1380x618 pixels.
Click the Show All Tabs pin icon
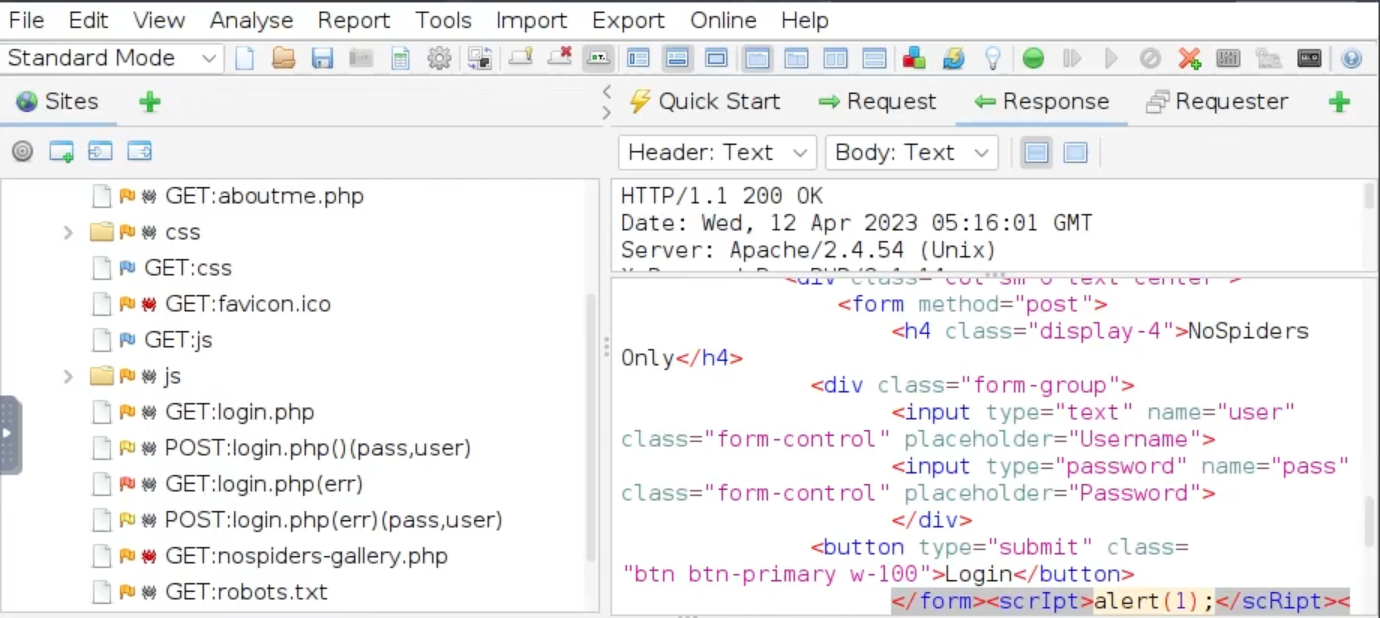[x=520, y=58]
